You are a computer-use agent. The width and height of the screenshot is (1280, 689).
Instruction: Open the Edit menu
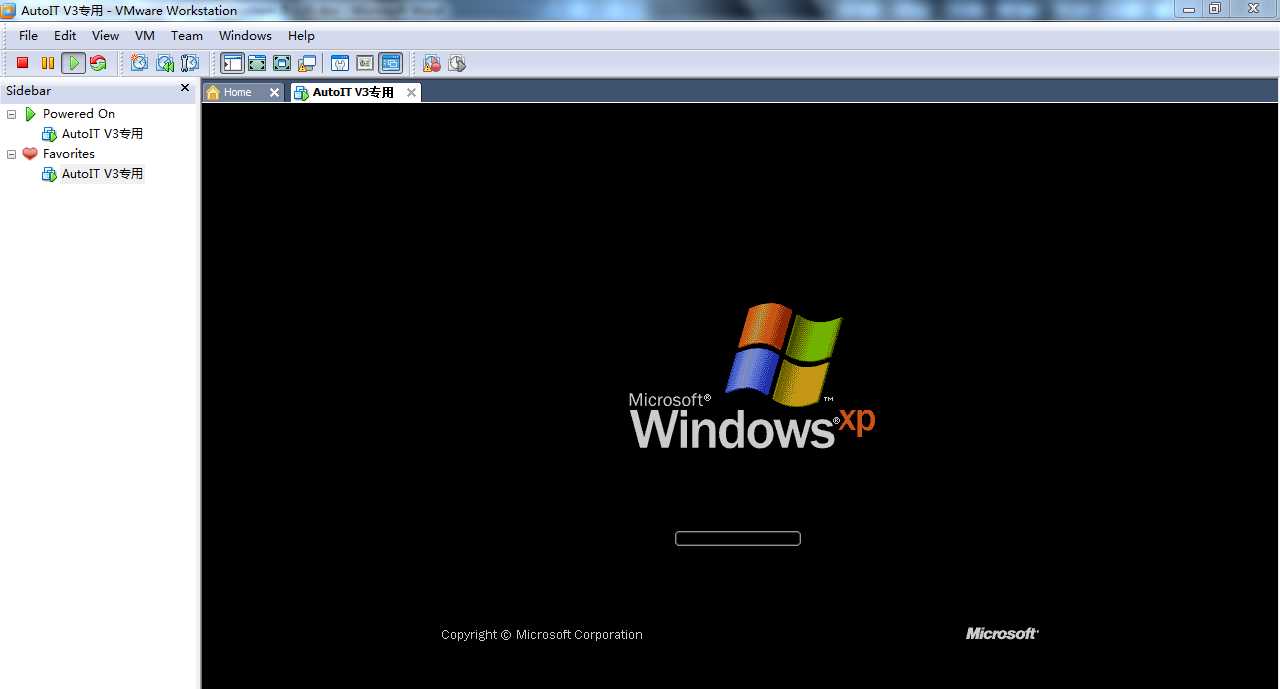pyautogui.click(x=65, y=35)
